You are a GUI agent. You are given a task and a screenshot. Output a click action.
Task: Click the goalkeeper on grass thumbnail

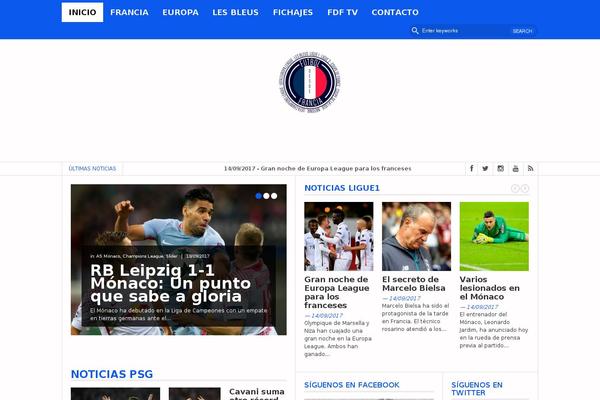[494, 237]
